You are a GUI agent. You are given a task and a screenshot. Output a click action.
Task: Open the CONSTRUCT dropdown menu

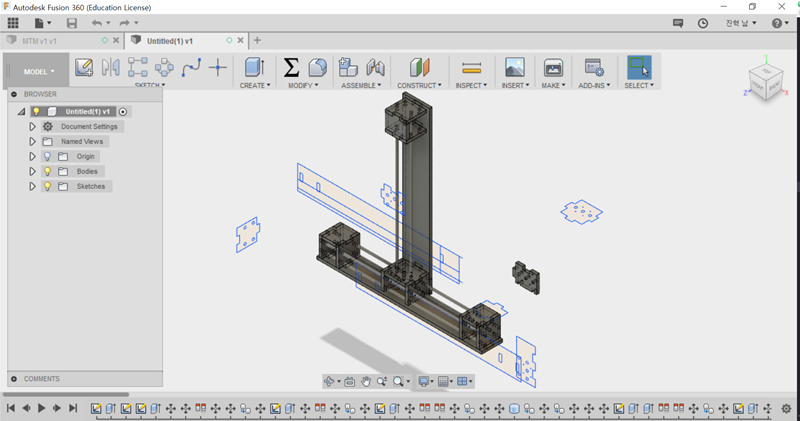(419, 85)
